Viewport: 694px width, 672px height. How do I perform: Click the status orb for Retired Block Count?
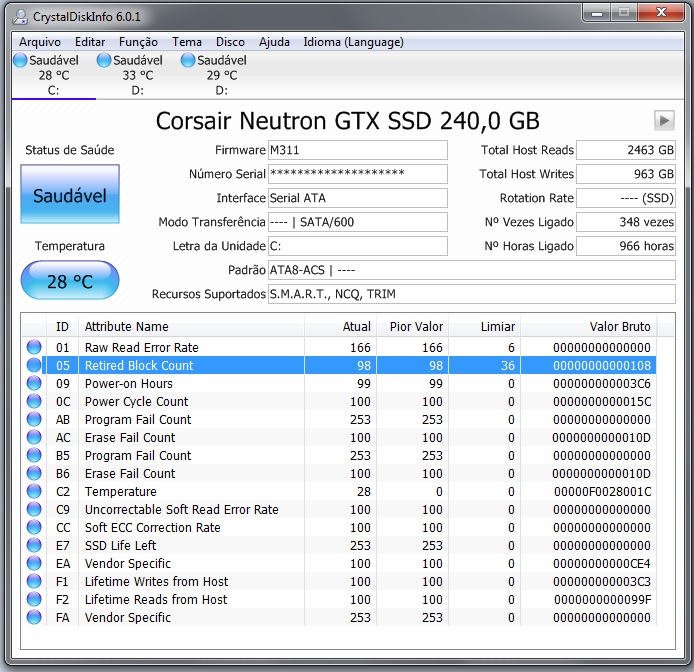[34, 365]
